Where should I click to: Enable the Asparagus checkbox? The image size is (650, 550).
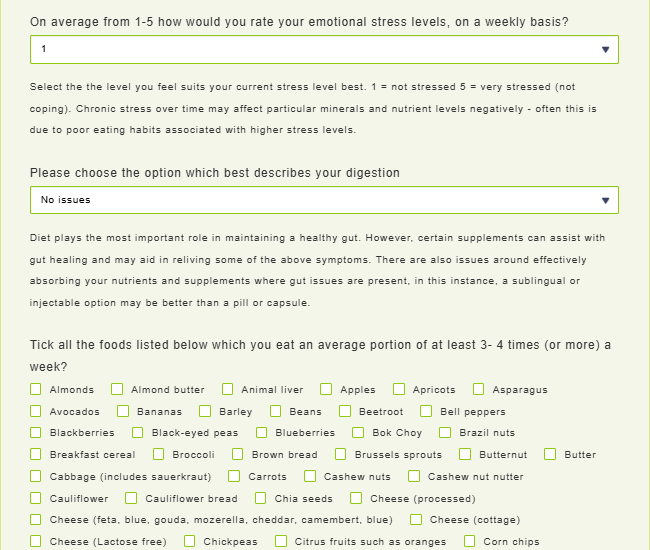click(479, 389)
